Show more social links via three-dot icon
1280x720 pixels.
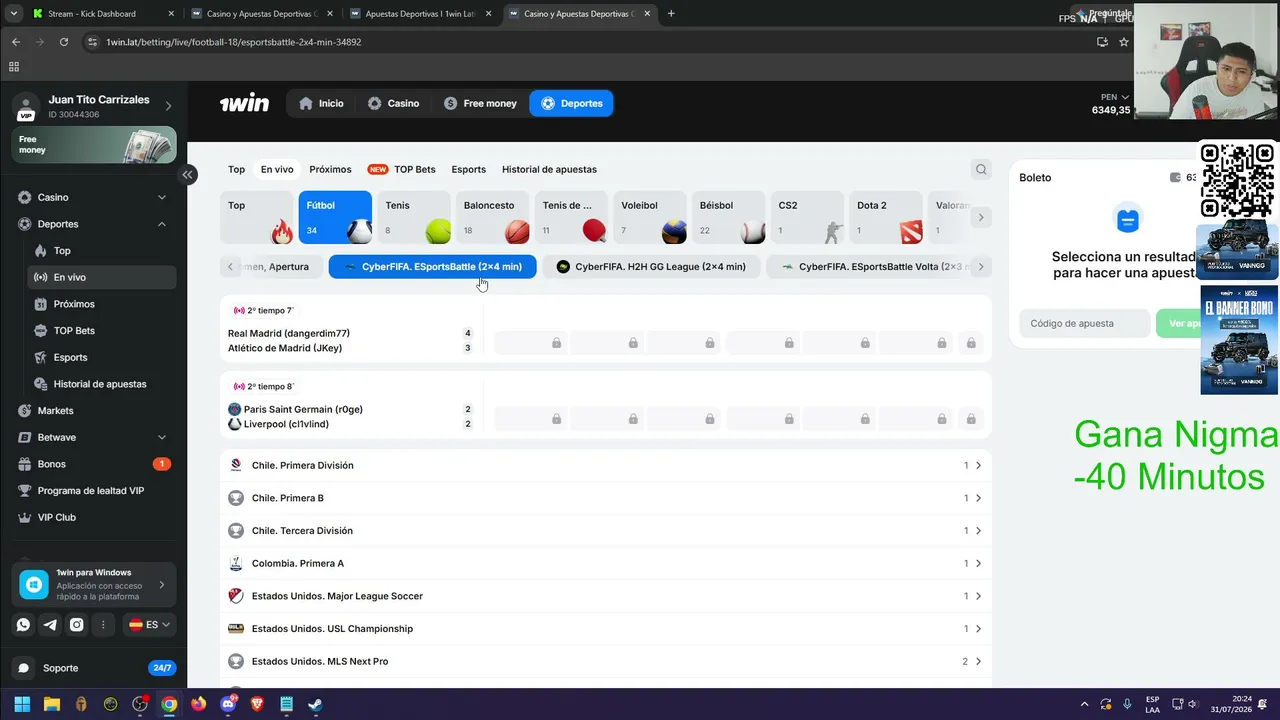[103, 625]
